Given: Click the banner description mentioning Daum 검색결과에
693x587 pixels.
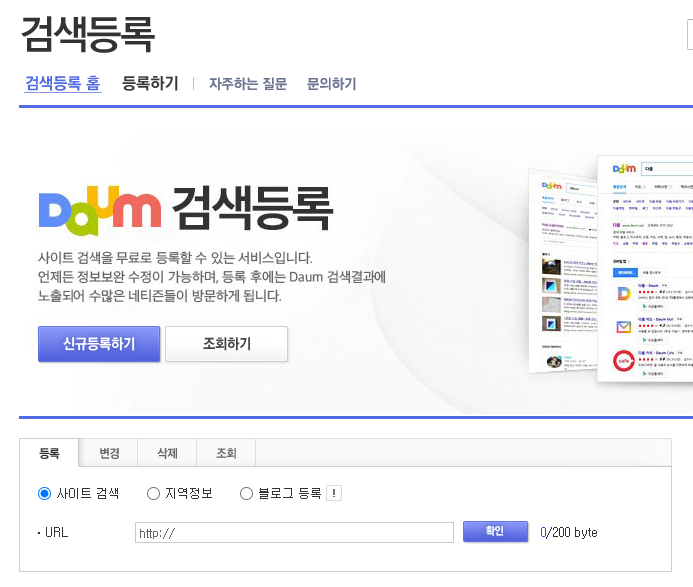Looking at the screenshot, I should click(212, 277).
